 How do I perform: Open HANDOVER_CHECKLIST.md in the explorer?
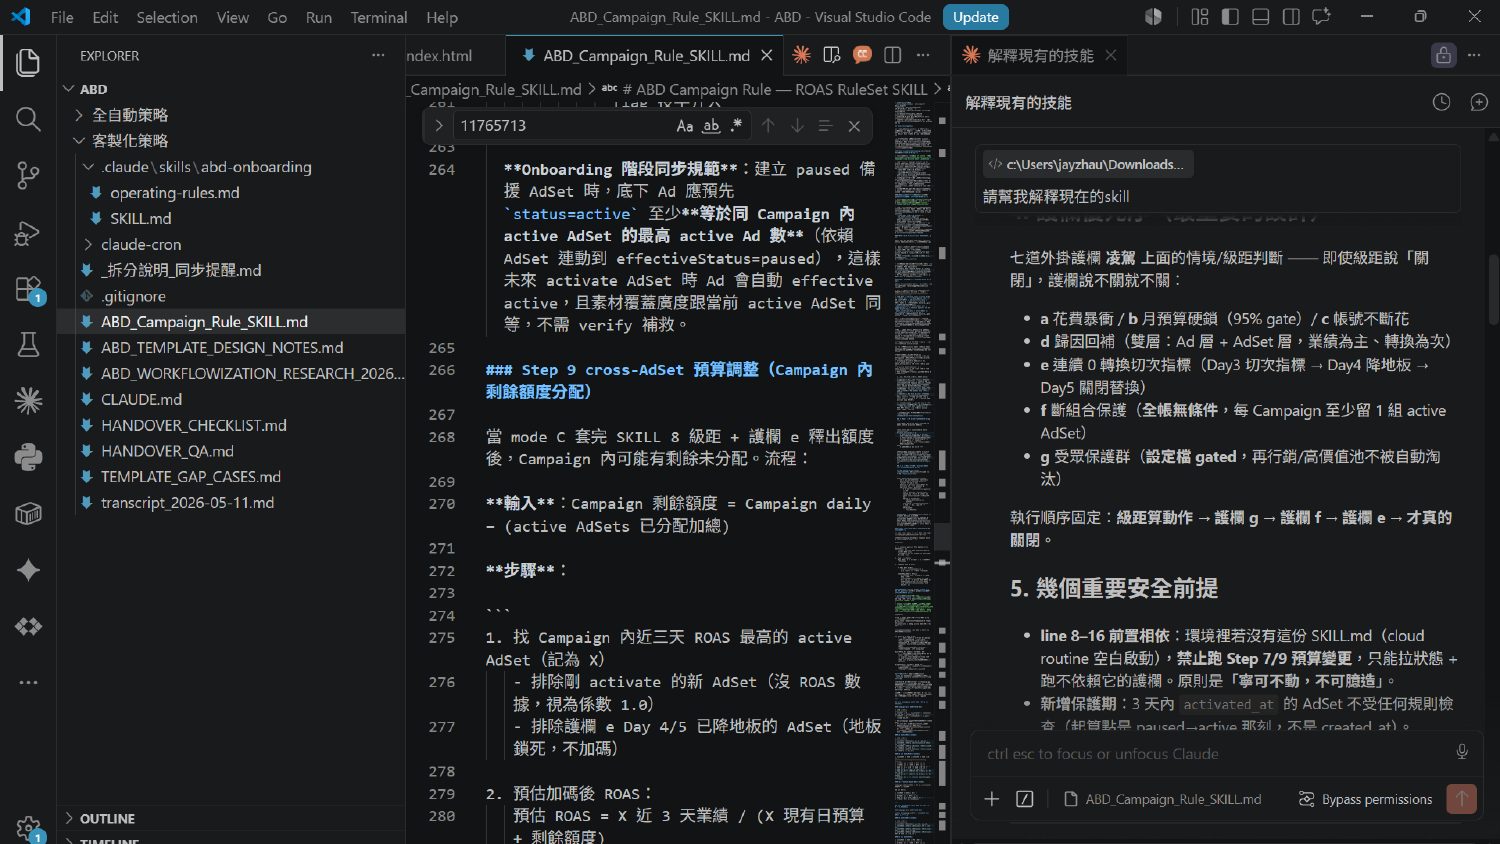click(193, 426)
